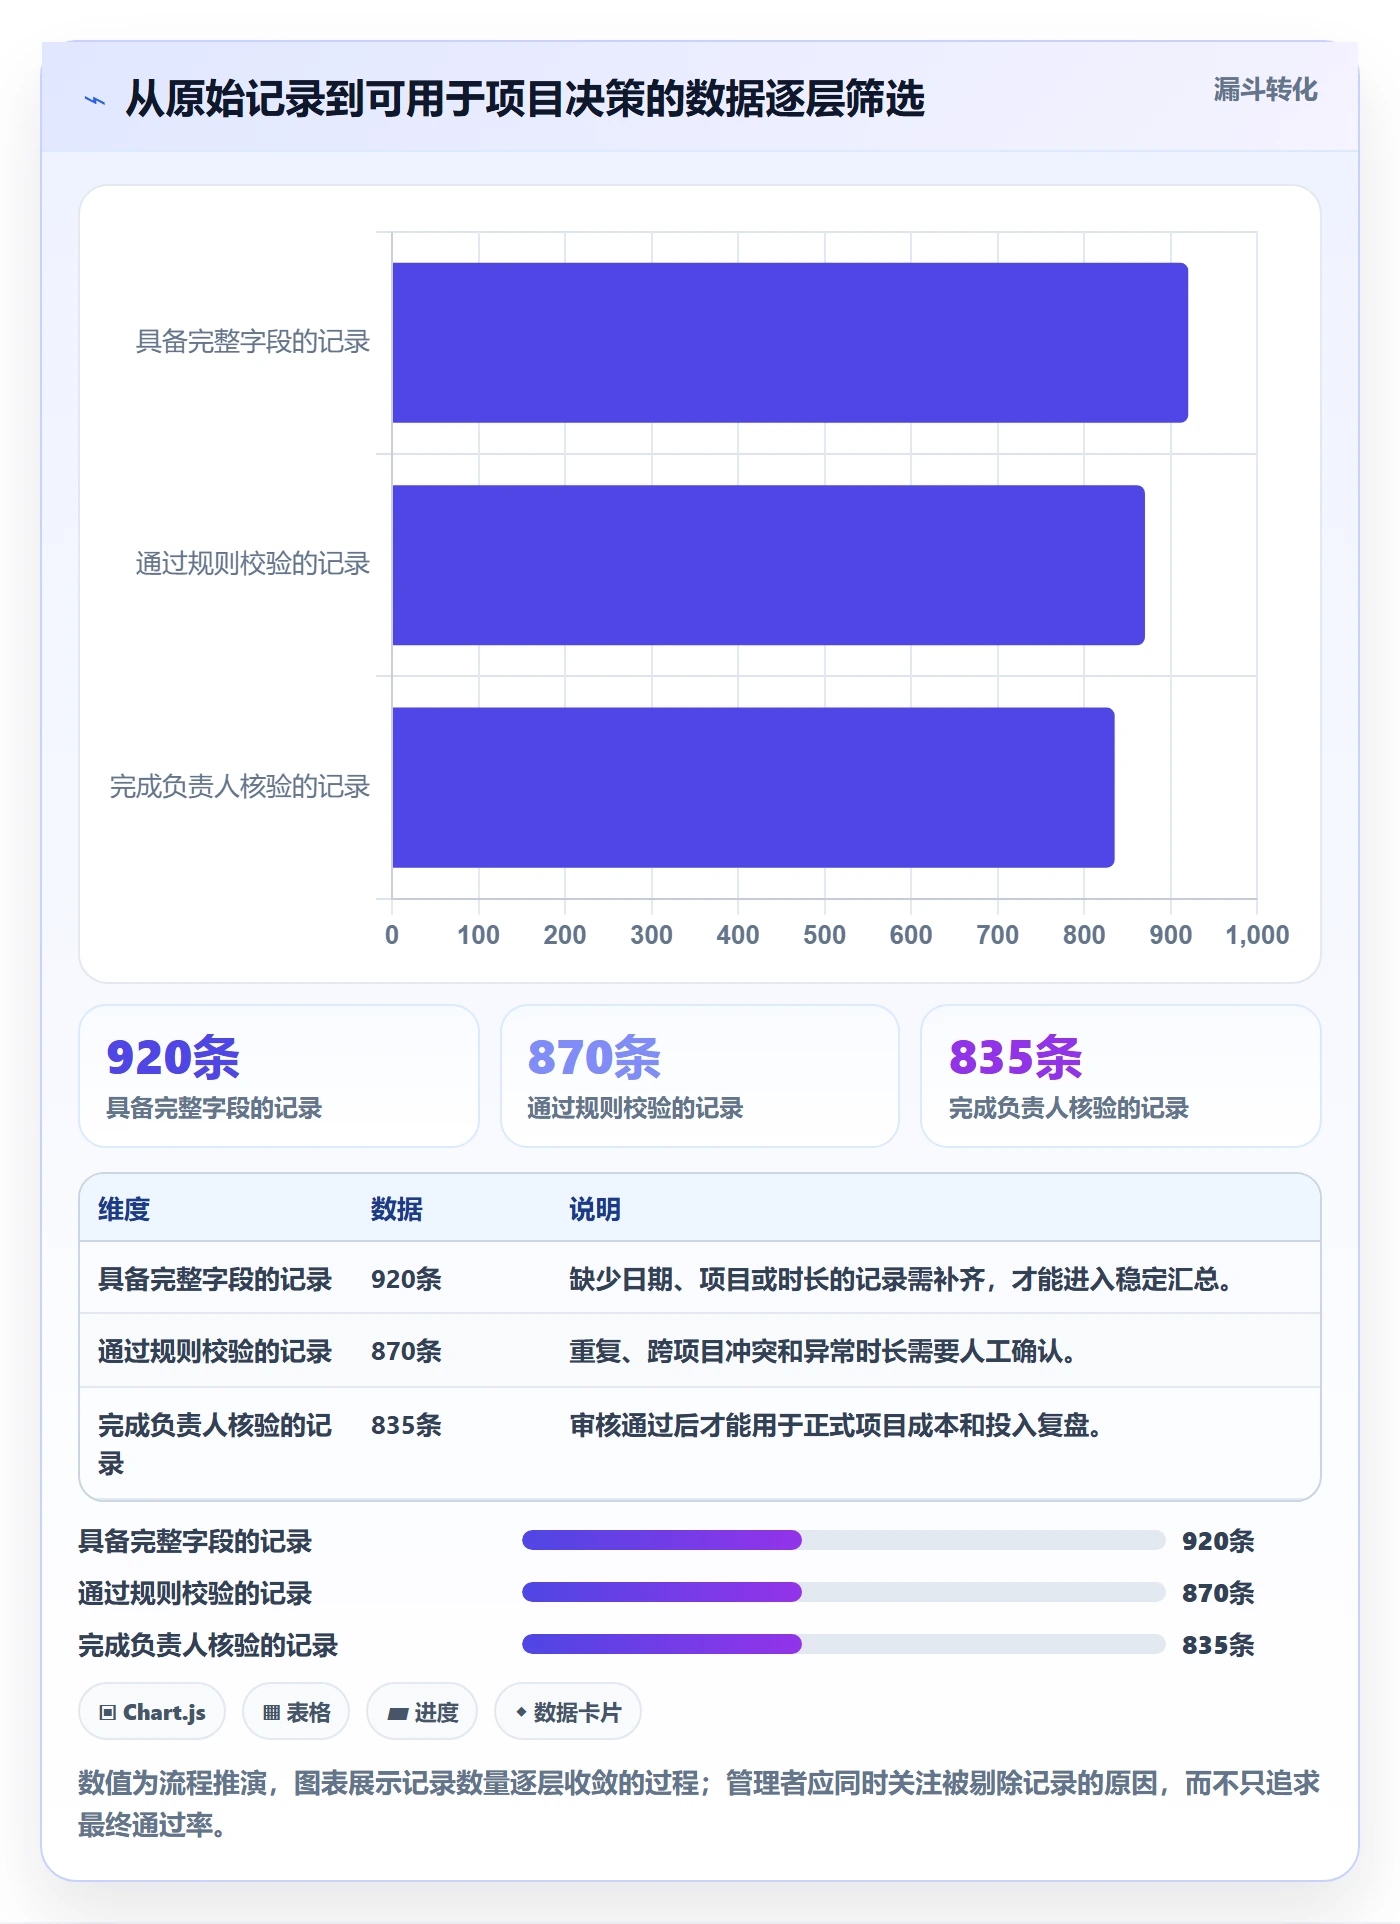Click the 835条 value beside progress bar

[1218, 1645]
